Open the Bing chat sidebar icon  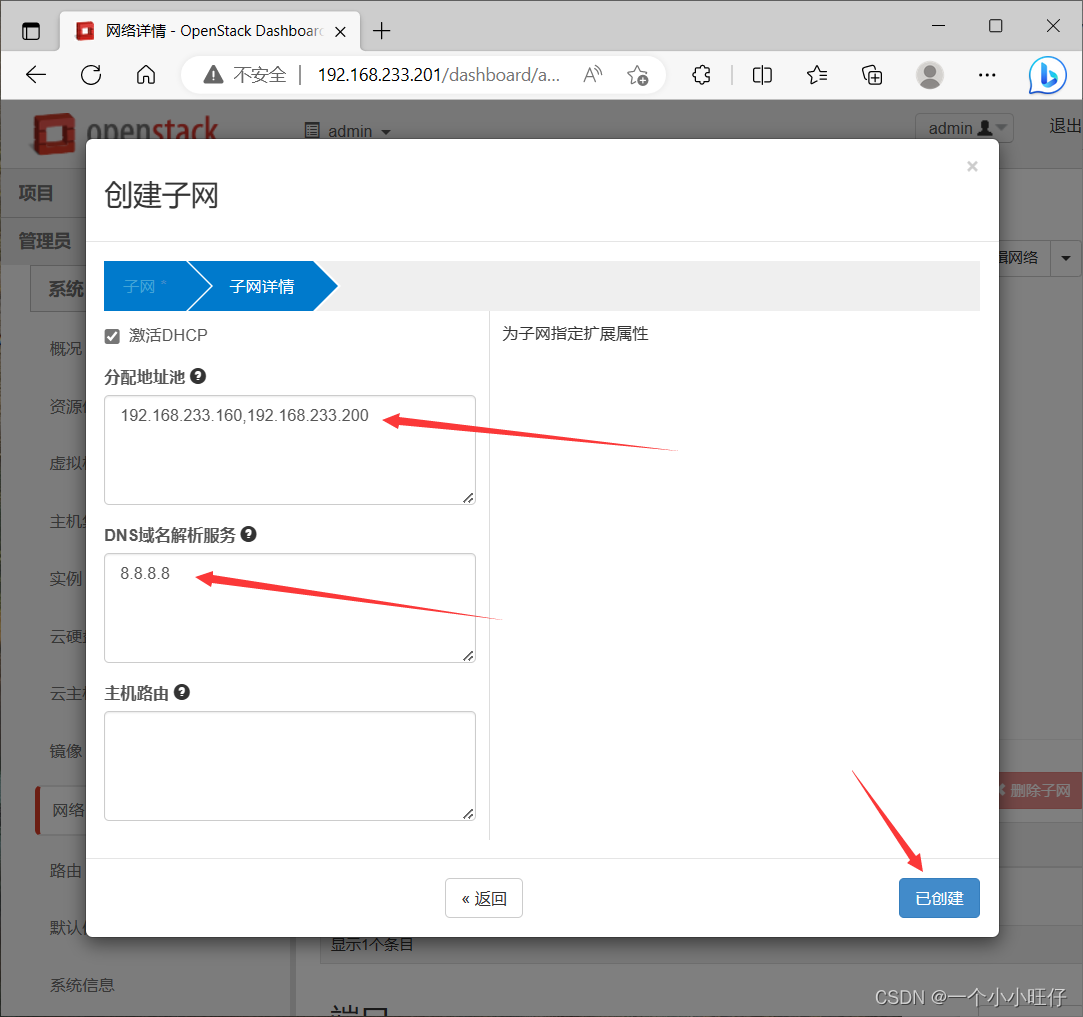click(1047, 75)
